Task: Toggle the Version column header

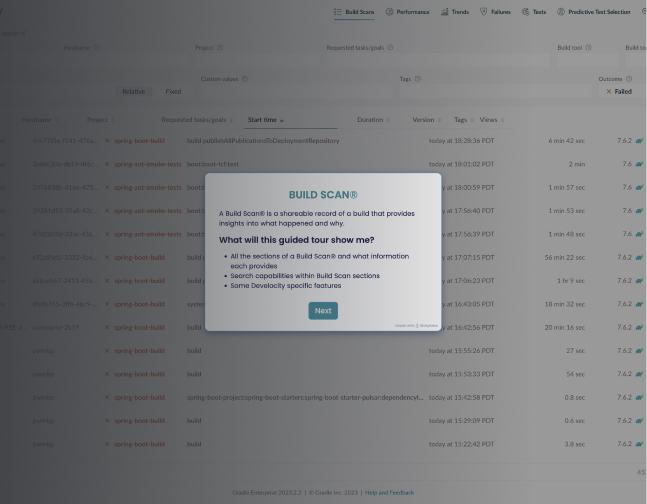Action: tap(427, 120)
